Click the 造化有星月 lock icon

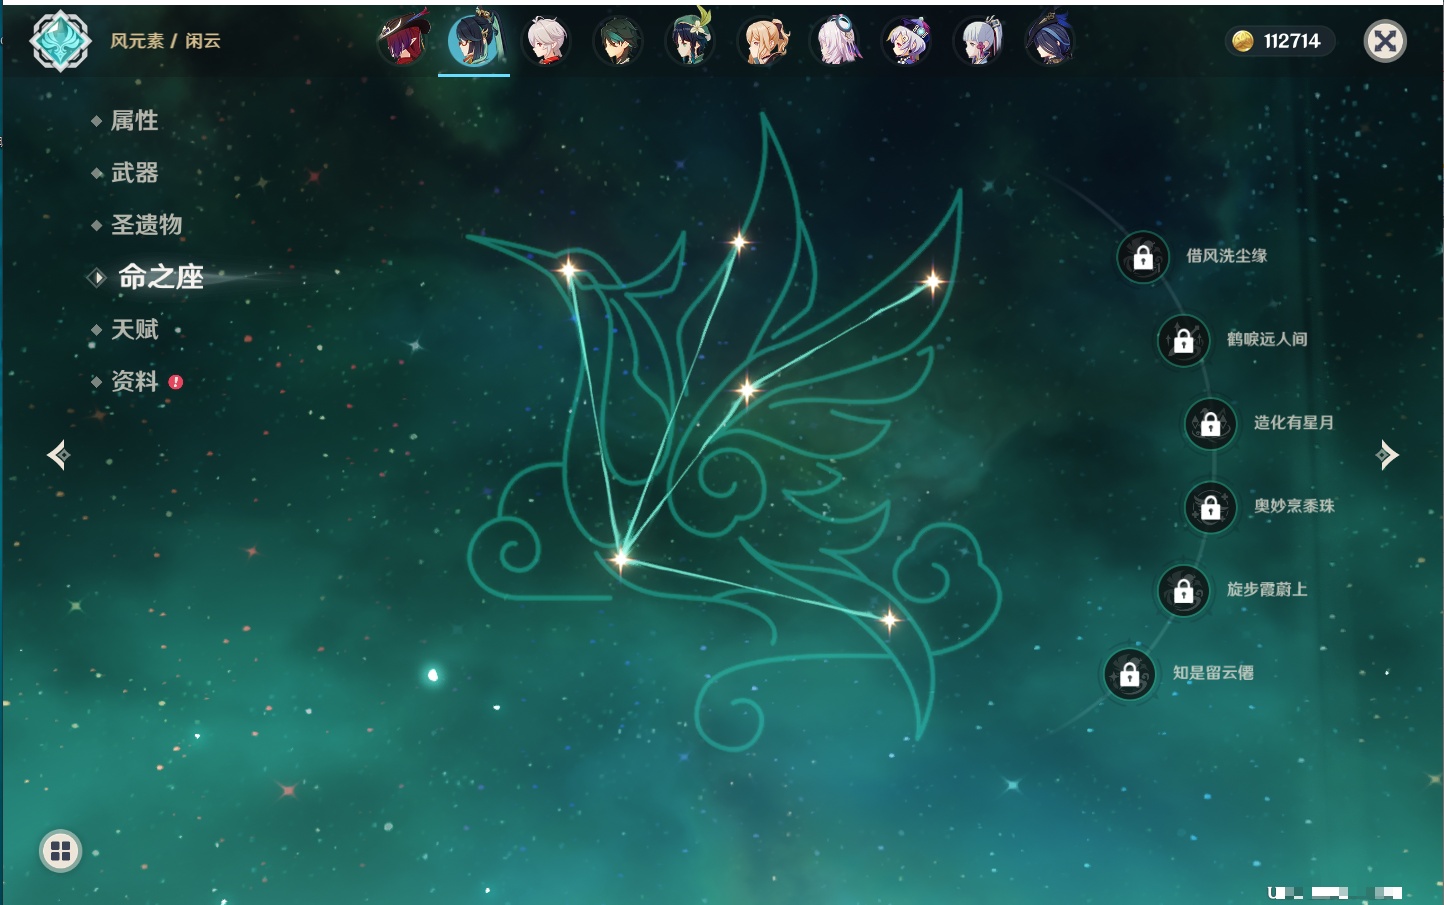click(x=1210, y=423)
